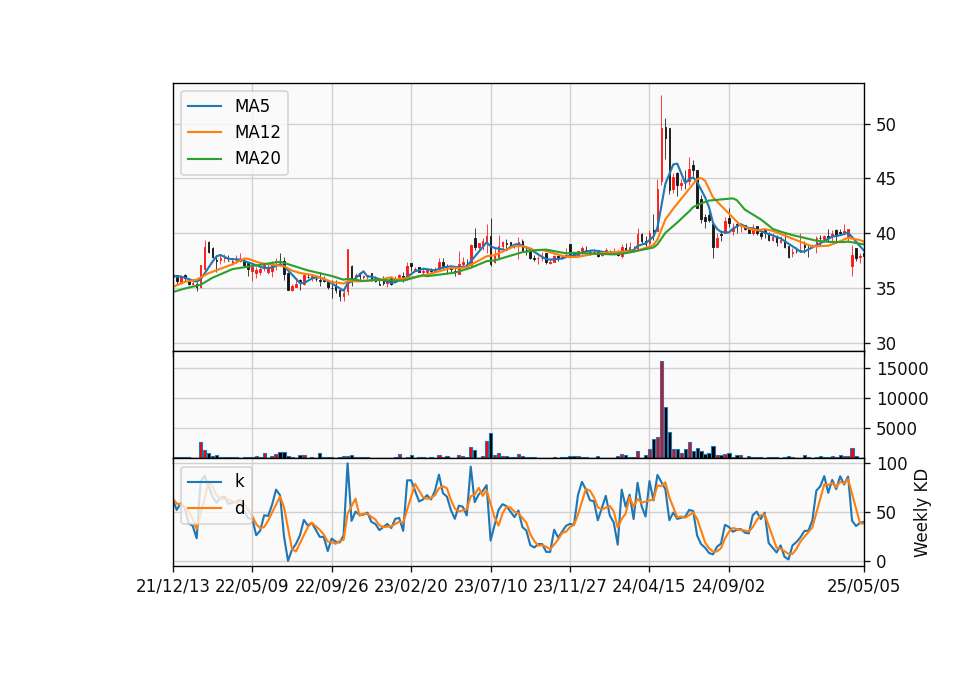Click the 22/09/26 date axis label

332,586
